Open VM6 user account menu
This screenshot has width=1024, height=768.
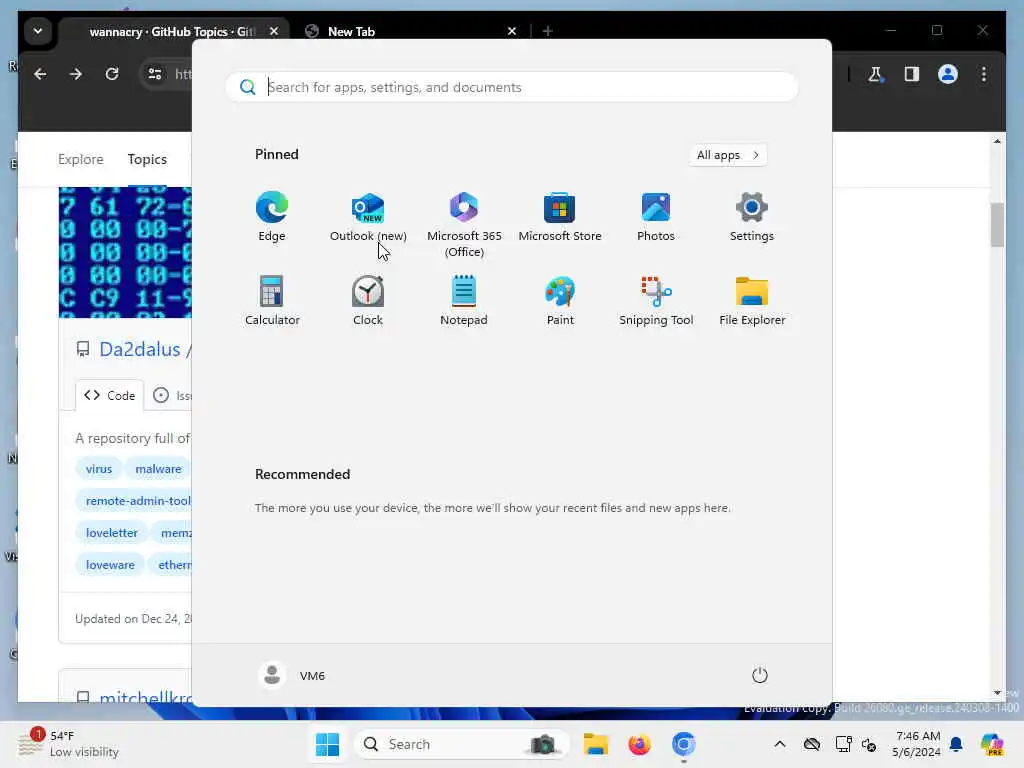point(292,675)
